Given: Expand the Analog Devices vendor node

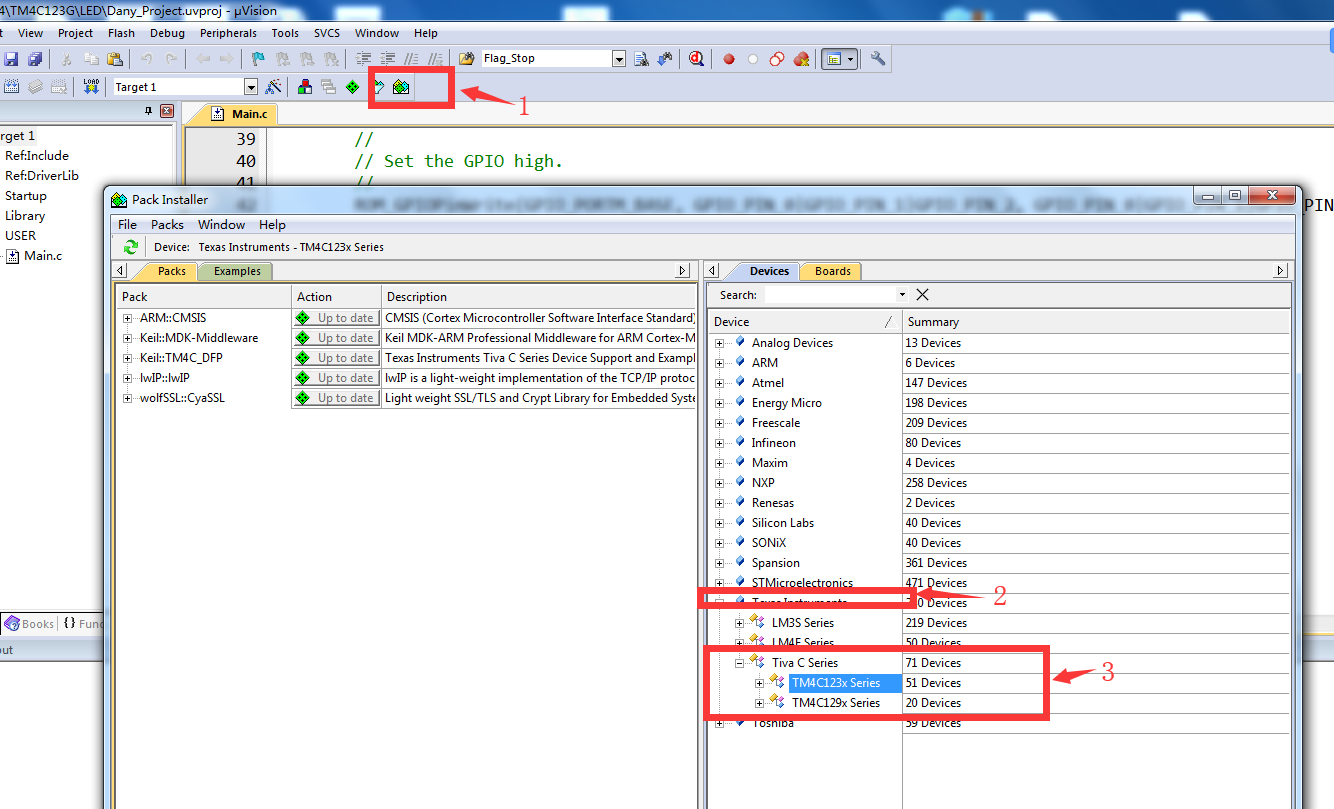Looking at the screenshot, I should pos(720,343).
